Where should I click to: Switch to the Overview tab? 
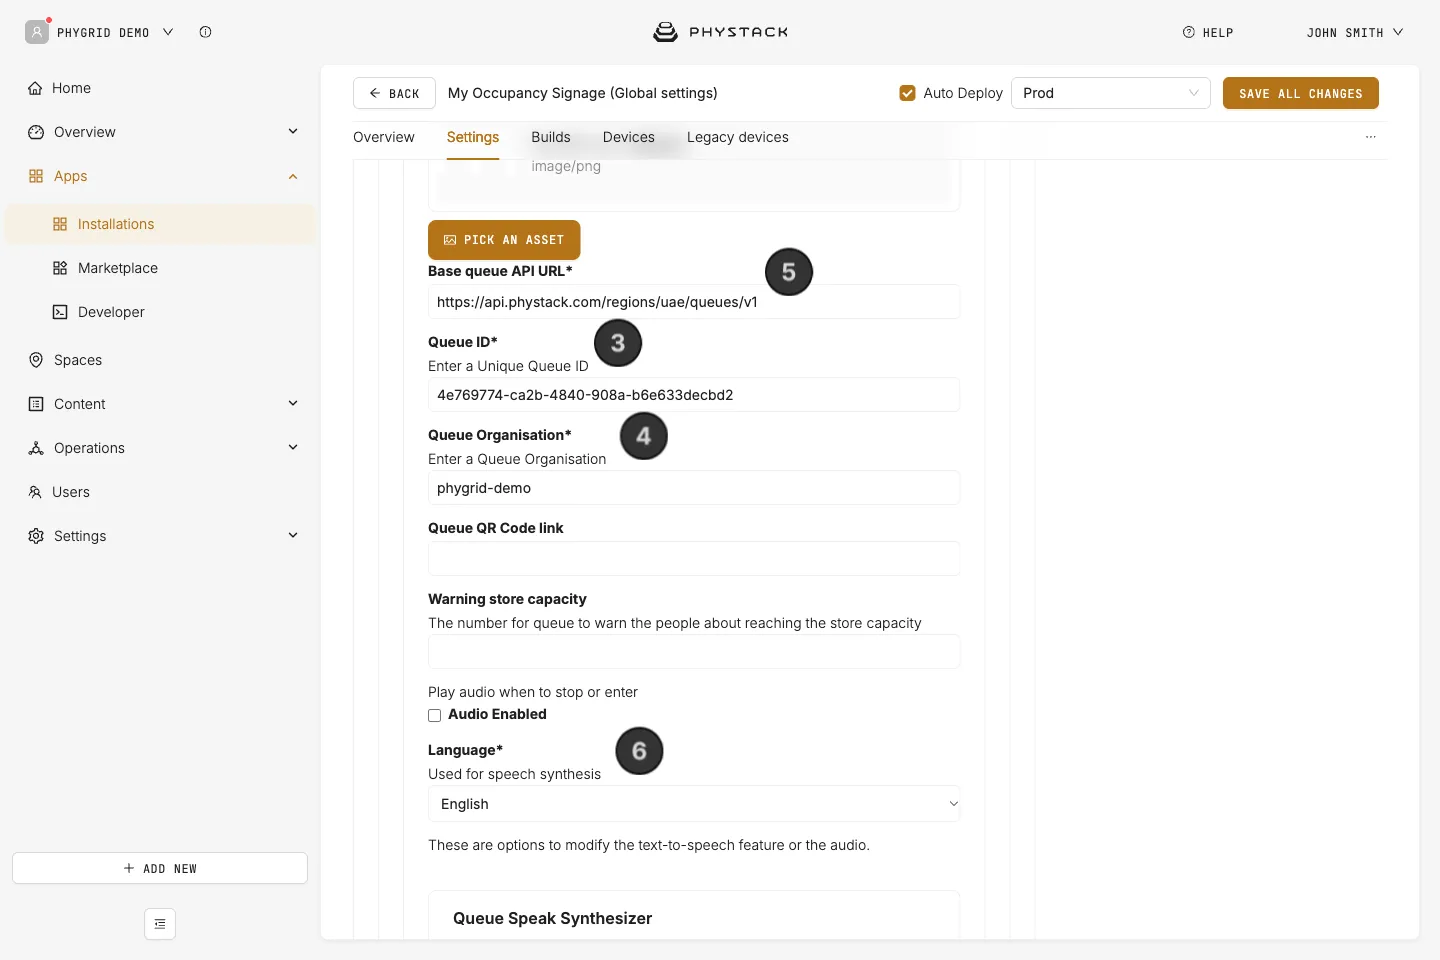click(x=384, y=137)
